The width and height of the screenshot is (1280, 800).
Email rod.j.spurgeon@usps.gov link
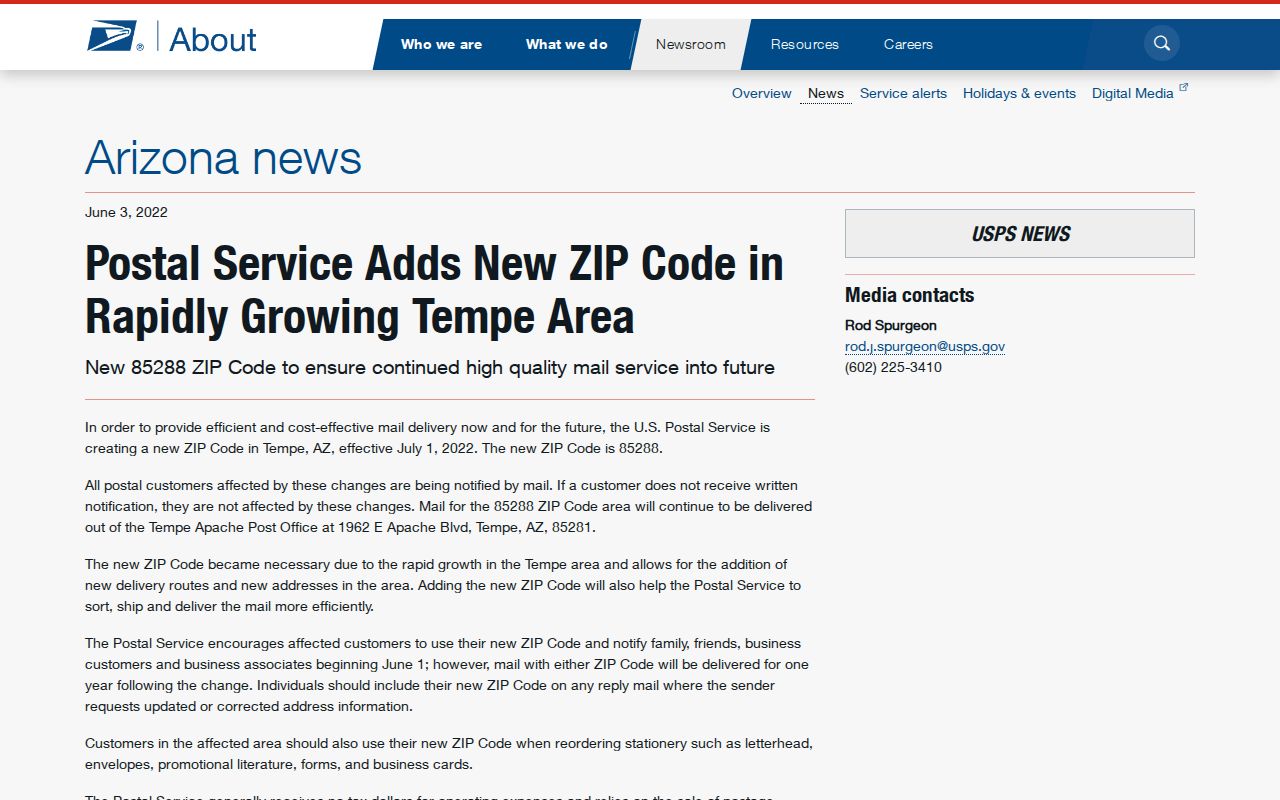(925, 346)
